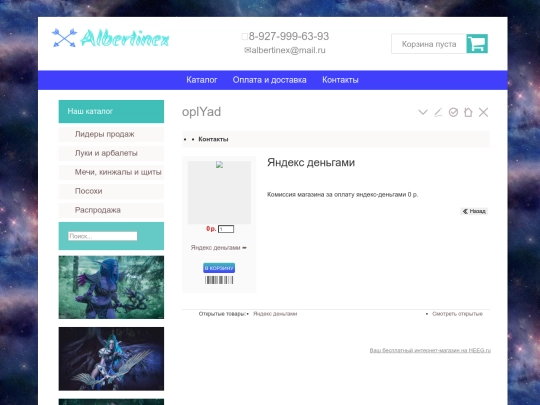Click the circled checkmark icon
Image resolution: width=540 pixels, height=405 pixels.
453,112
